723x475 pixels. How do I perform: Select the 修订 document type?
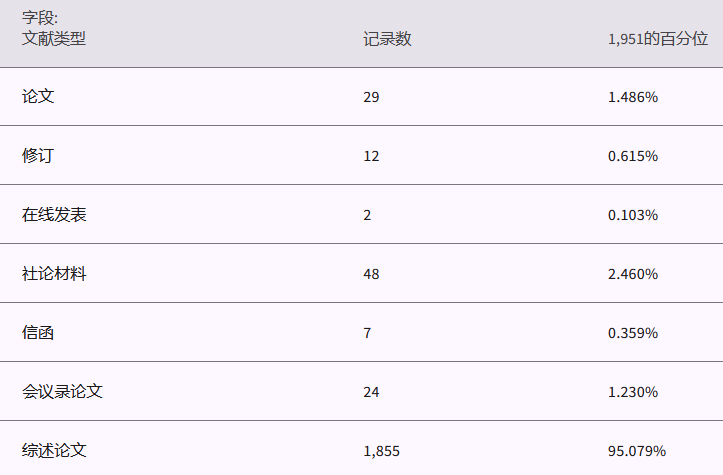38,156
